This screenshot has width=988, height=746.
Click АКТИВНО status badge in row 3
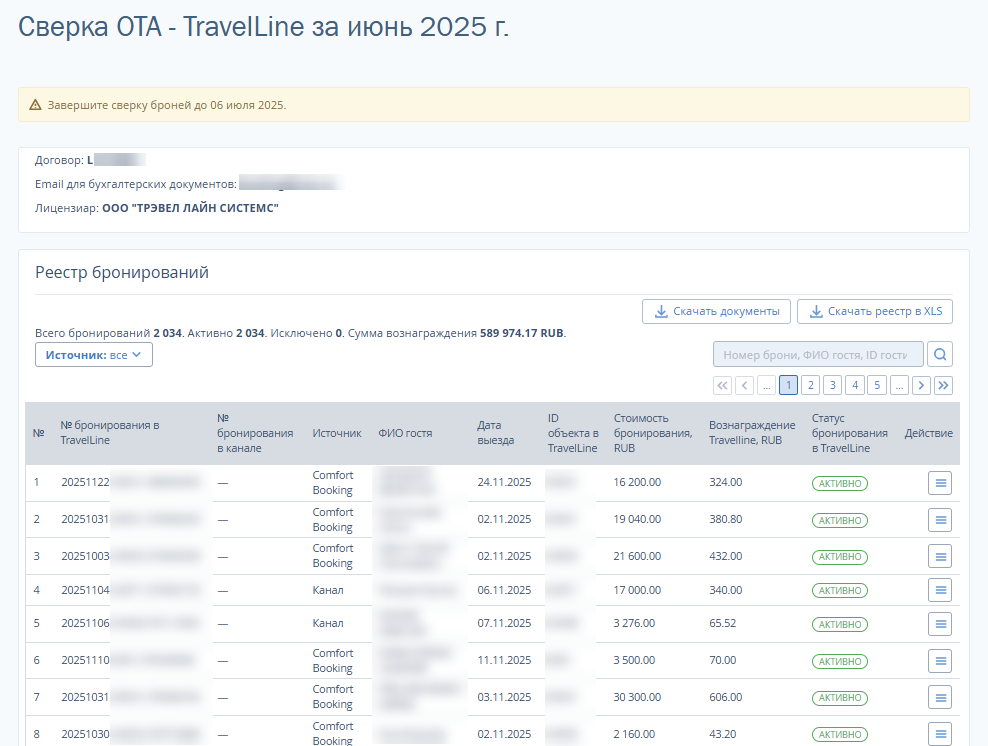(x=839, y=556)
